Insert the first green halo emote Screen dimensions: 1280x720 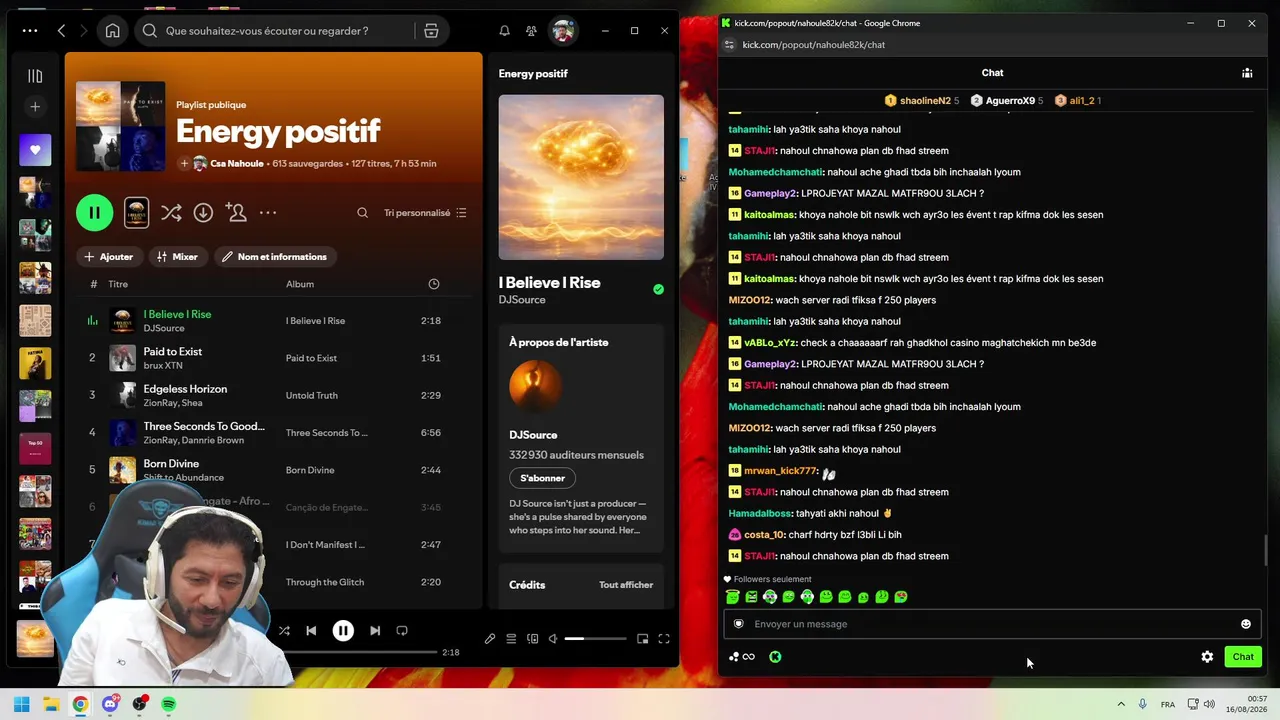(x=733, y=597)
